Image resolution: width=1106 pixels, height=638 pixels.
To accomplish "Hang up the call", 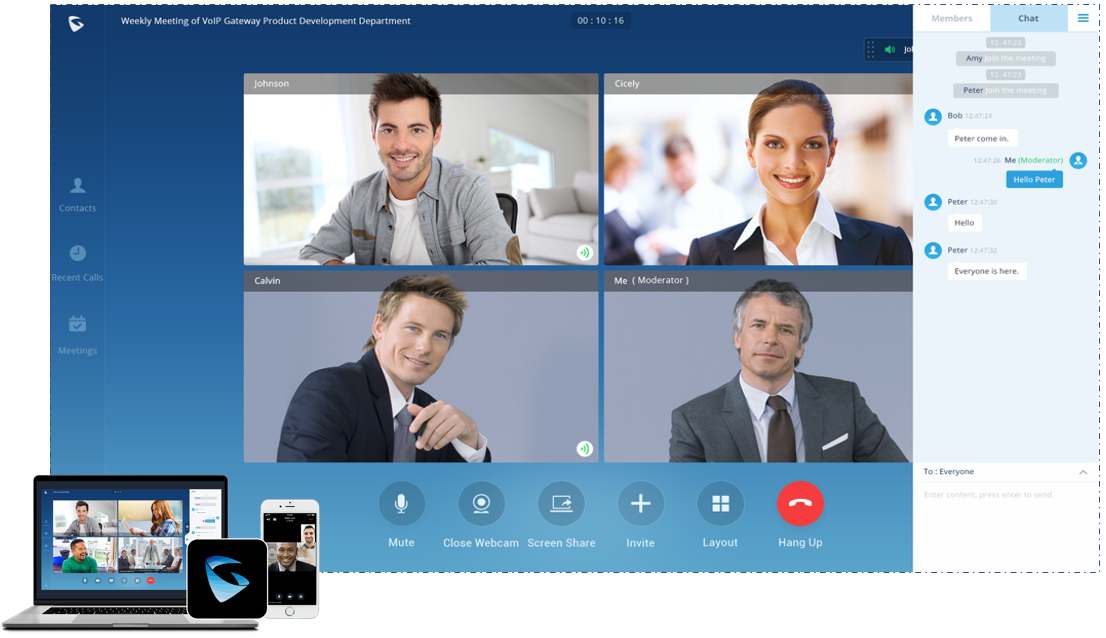I will tap(800, 504).
